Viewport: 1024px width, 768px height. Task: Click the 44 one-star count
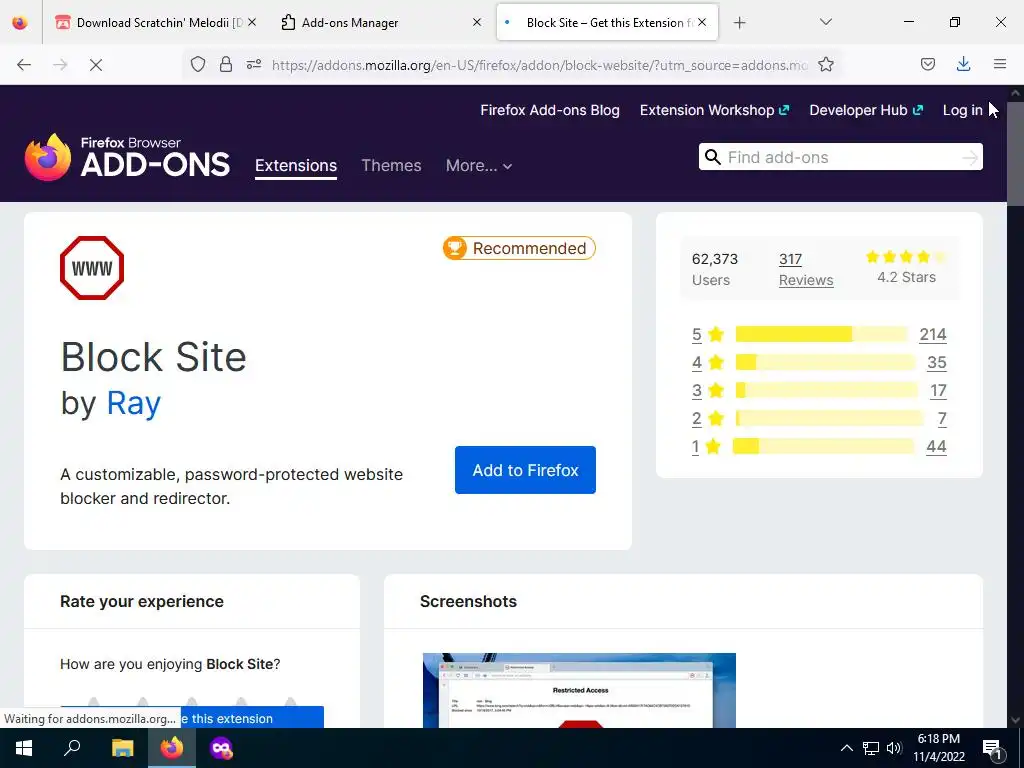[936, 447]
